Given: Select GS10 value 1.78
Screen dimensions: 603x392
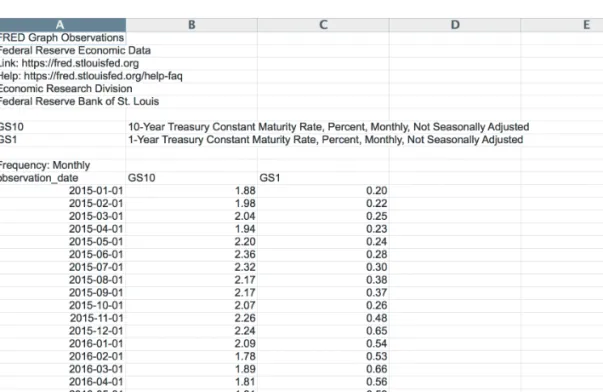Looking at the screenshot, I should click(x=192, y=356).
